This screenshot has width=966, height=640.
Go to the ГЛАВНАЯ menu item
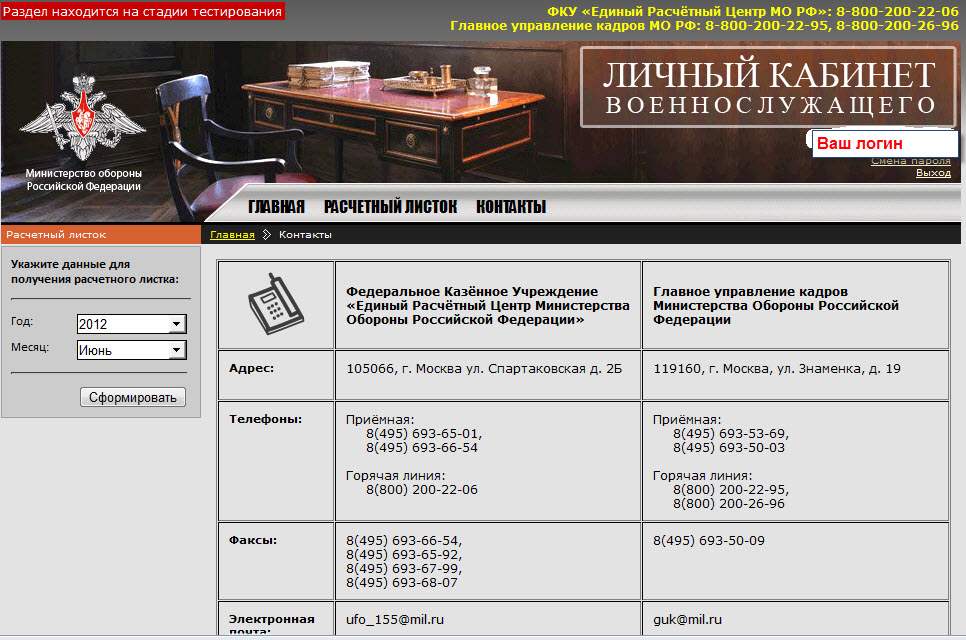pos(276,207)
